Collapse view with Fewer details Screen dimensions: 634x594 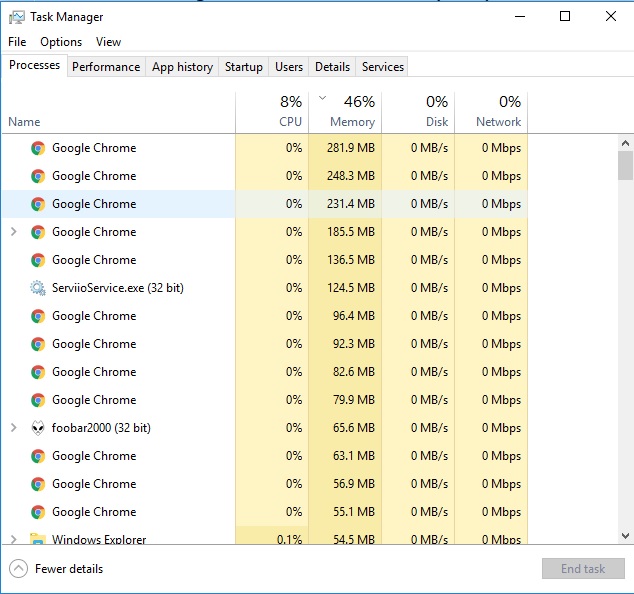pyautogui.click(x=57, y=569)
